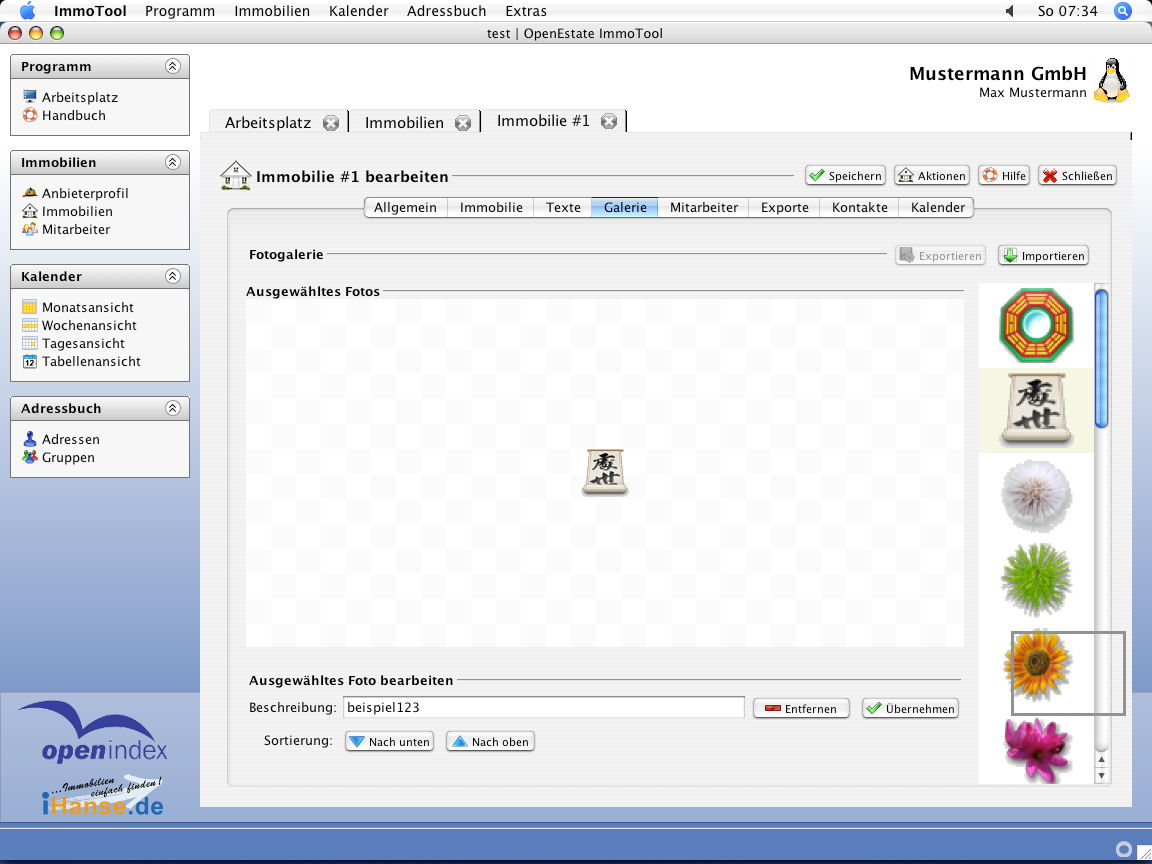Click the Importieren button
The width and height of the screenshot is (1152, 864).
(1043, 256)
